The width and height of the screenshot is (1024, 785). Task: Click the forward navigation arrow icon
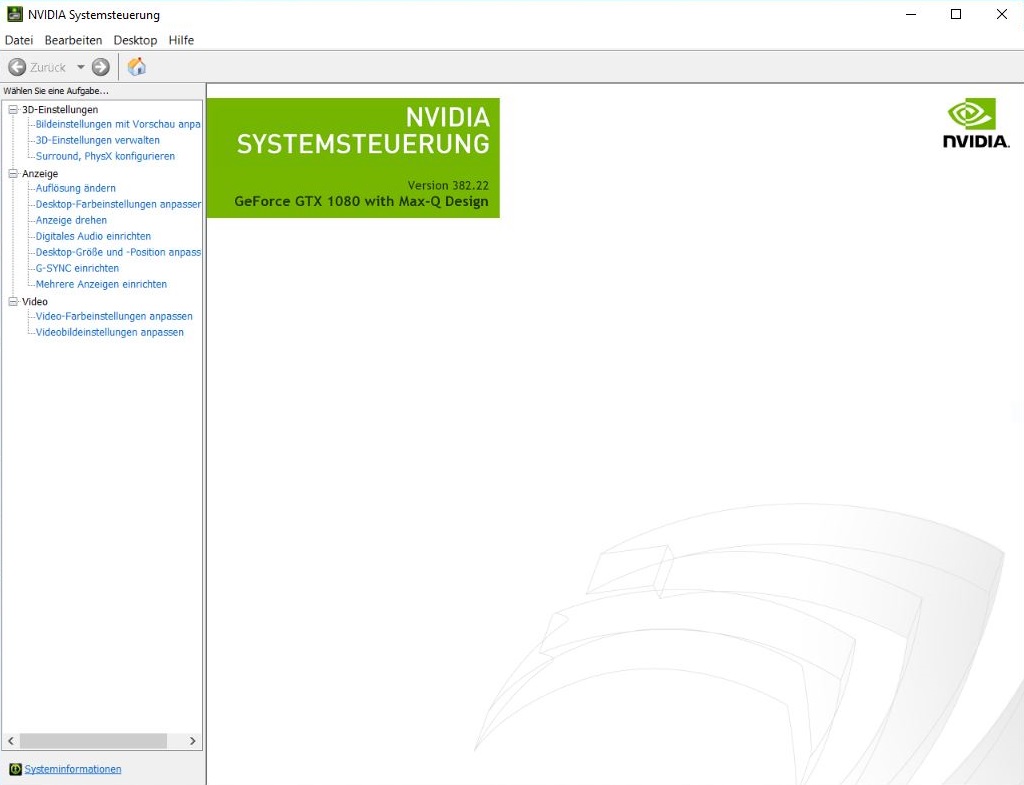(101, 67)
